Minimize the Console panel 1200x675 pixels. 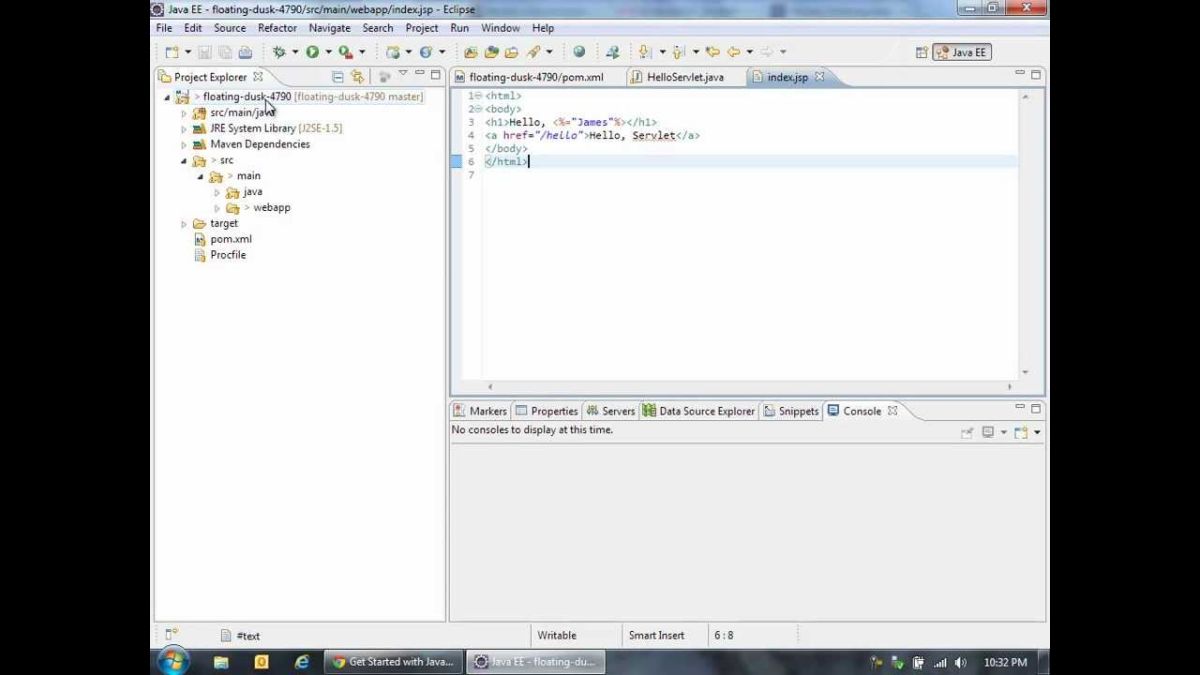tap(1021, 408)
